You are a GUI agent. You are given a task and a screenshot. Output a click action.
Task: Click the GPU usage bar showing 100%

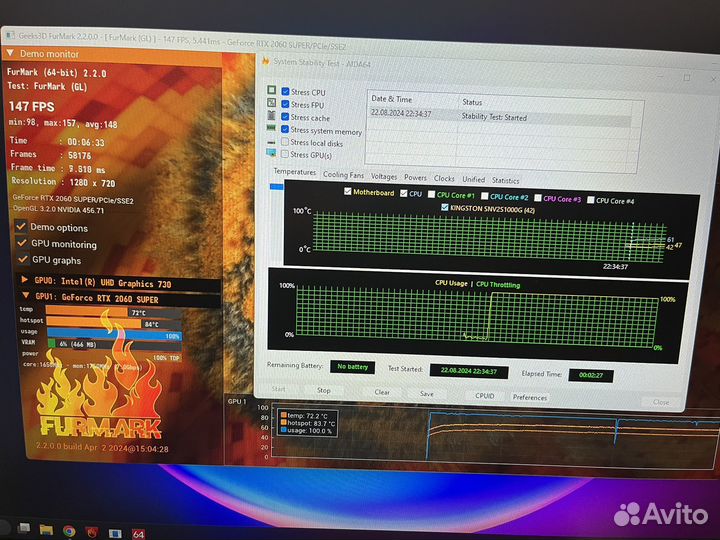pyautogui.click(x=114, y=334)
